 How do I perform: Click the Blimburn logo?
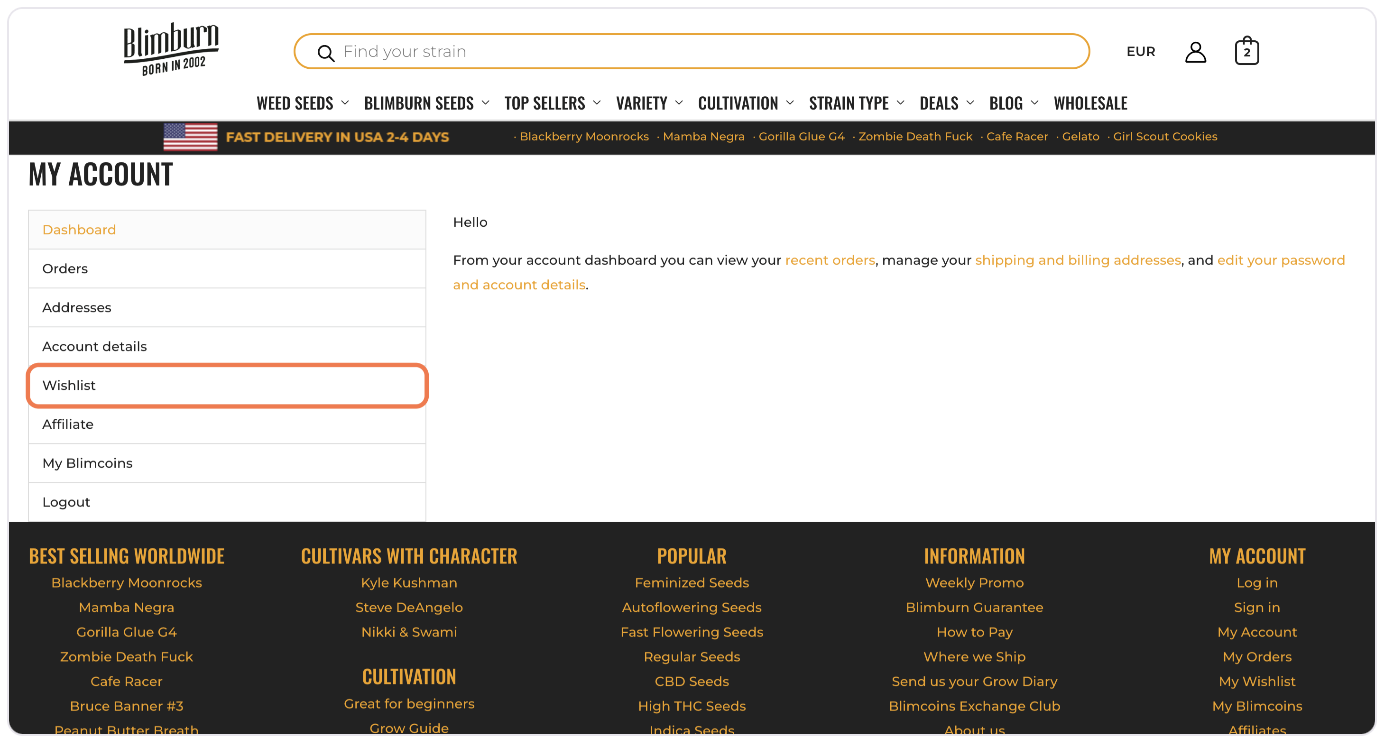(x=171, y=48)
